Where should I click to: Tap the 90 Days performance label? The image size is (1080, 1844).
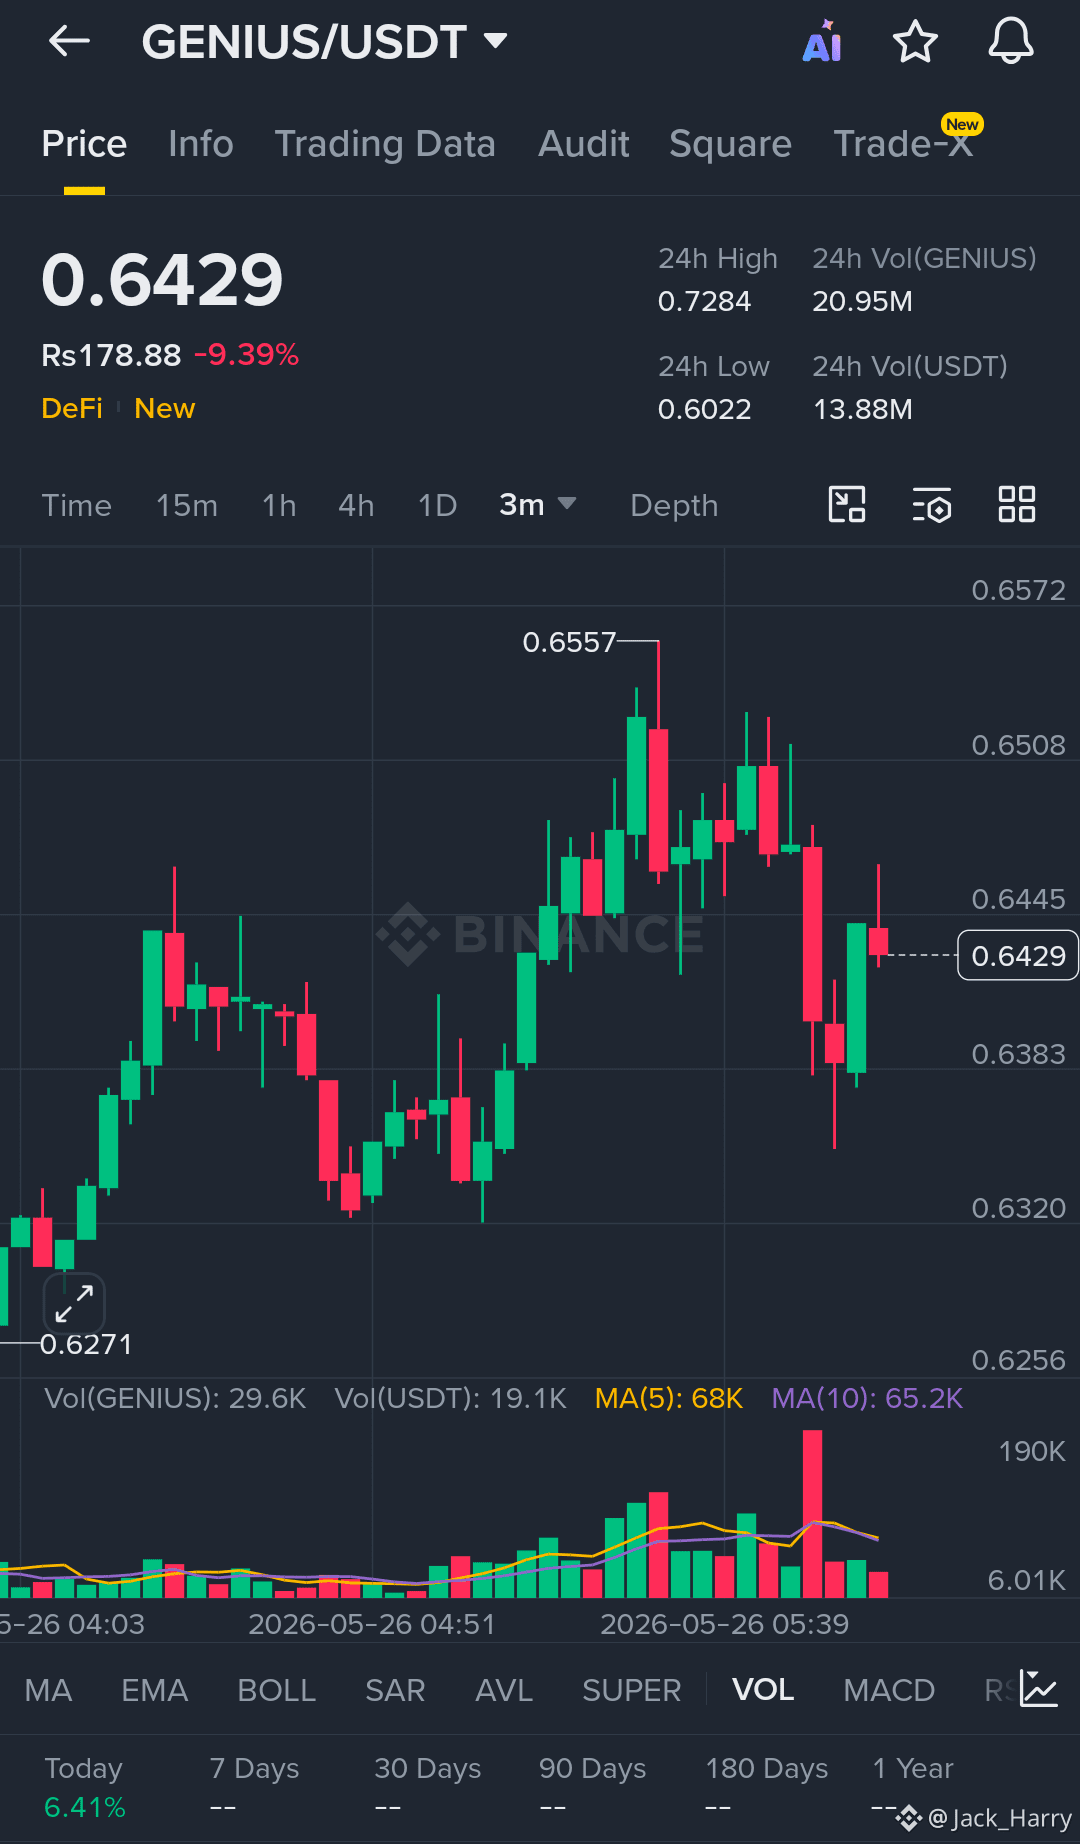[592, 1768]
